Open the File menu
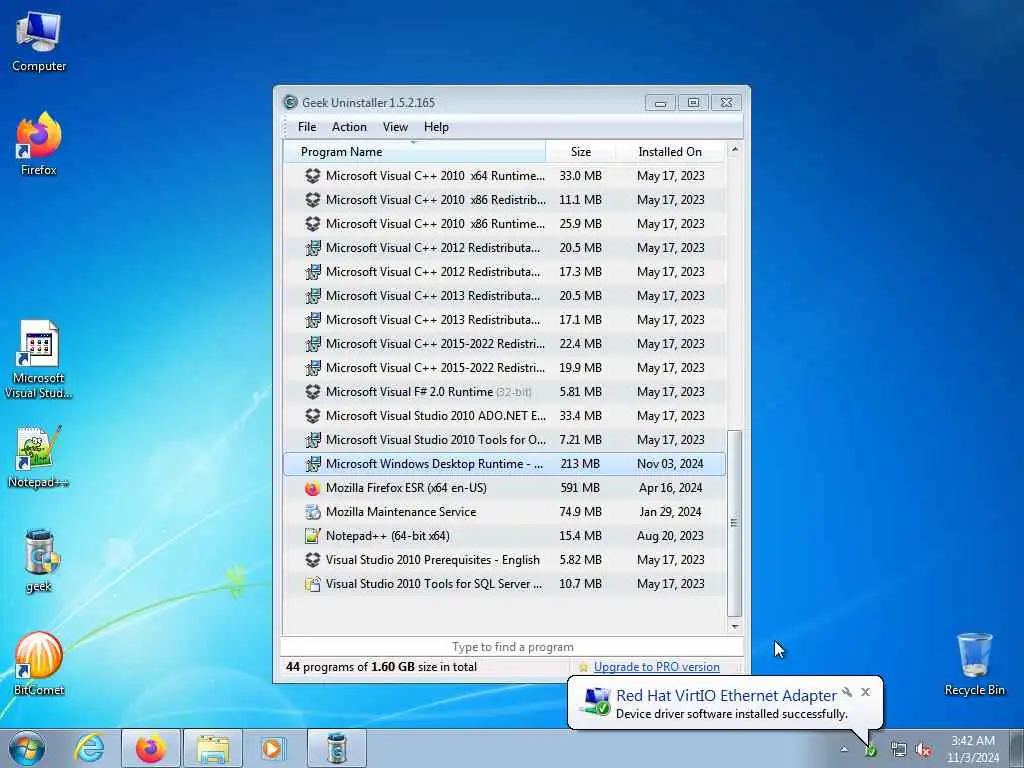 pos(306,127)
